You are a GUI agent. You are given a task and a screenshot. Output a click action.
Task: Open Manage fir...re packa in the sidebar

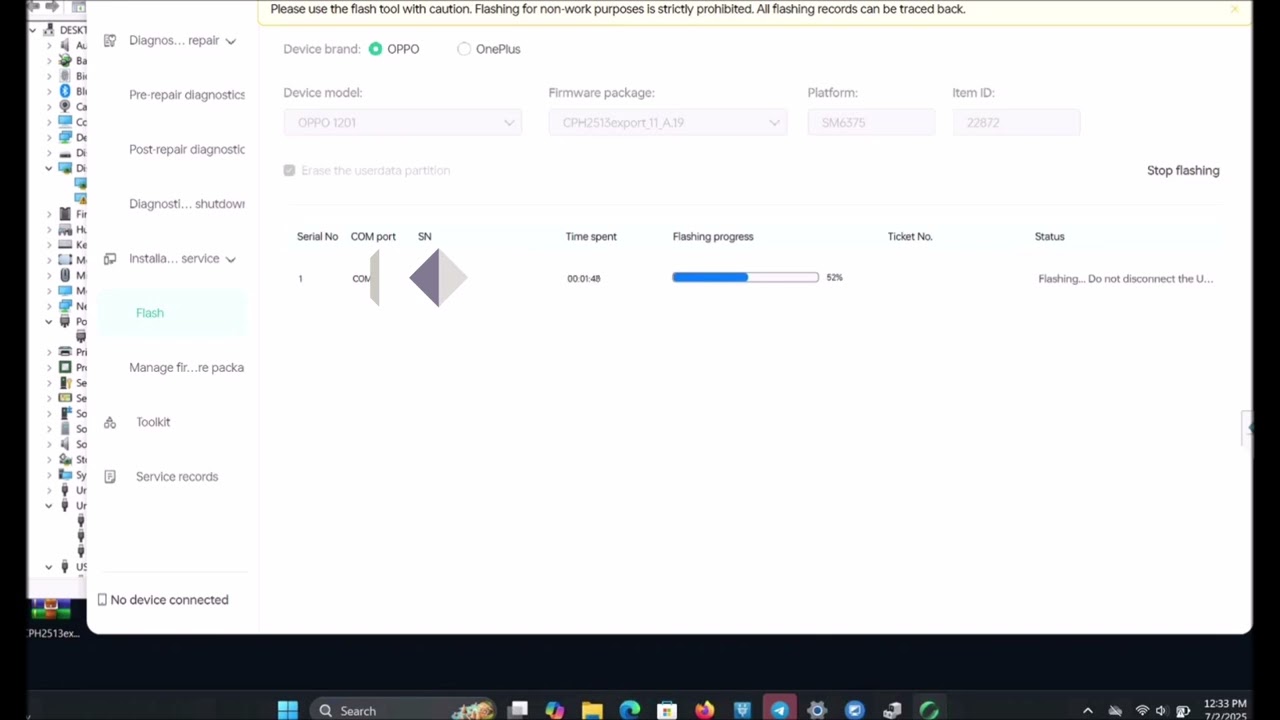point(186,368)
